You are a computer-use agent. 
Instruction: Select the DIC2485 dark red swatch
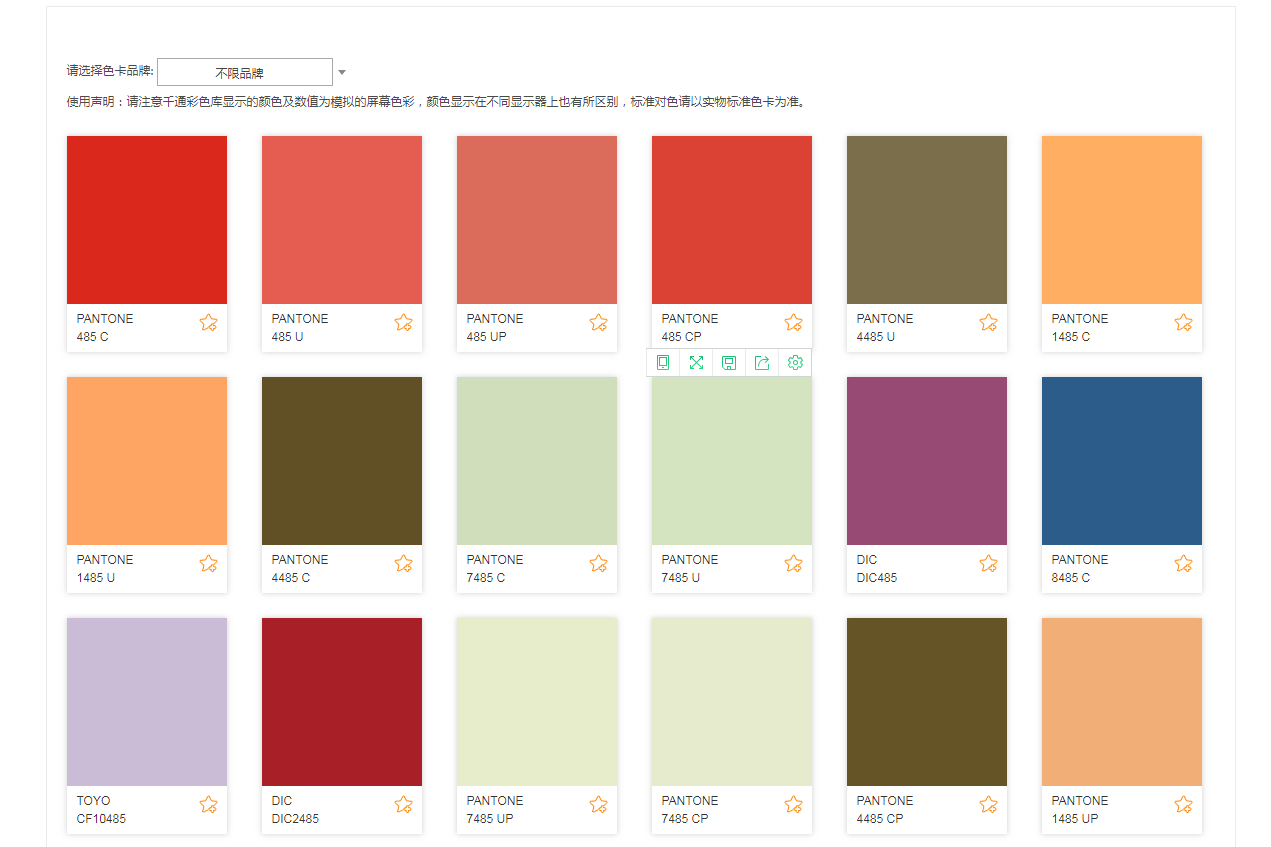[342, 702]
